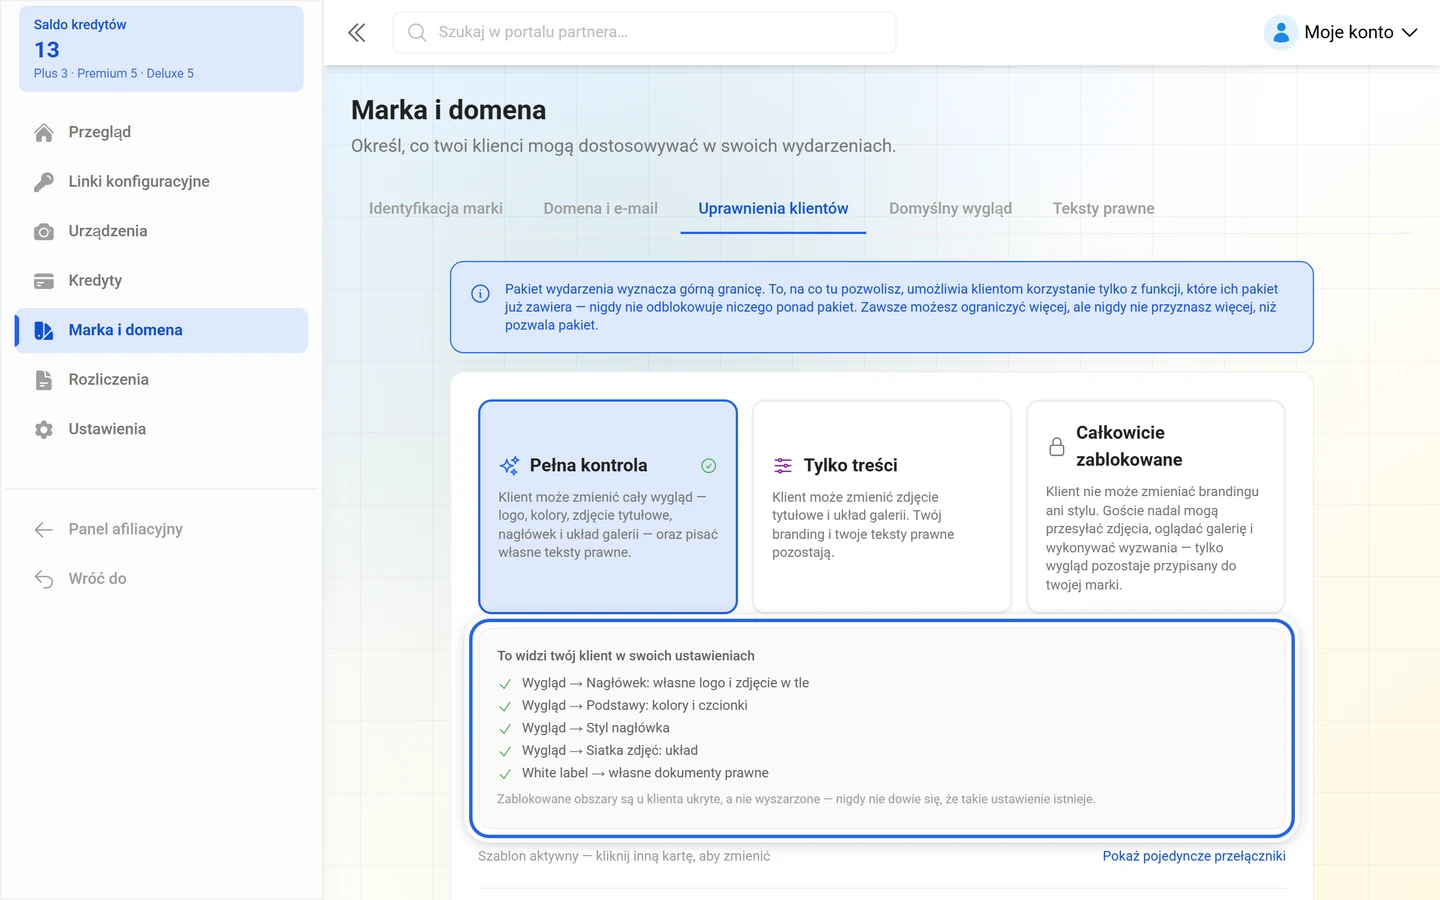The width and height of the screenshot is (1440, 900).
Task: Select the Tylko treści permission card
Action: click(882, 507)
